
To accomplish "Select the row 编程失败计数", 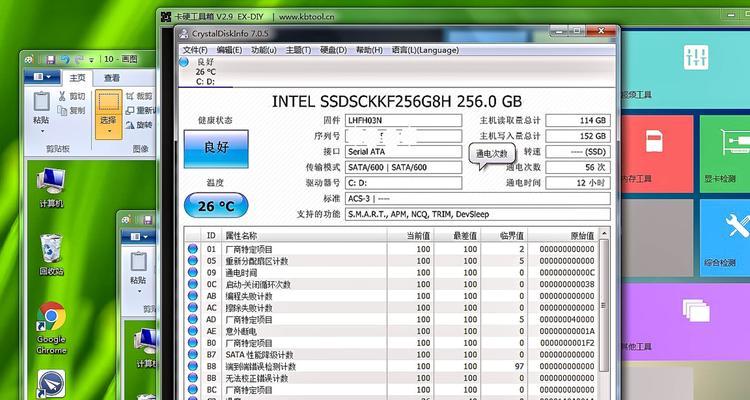I will click(392, 296).
